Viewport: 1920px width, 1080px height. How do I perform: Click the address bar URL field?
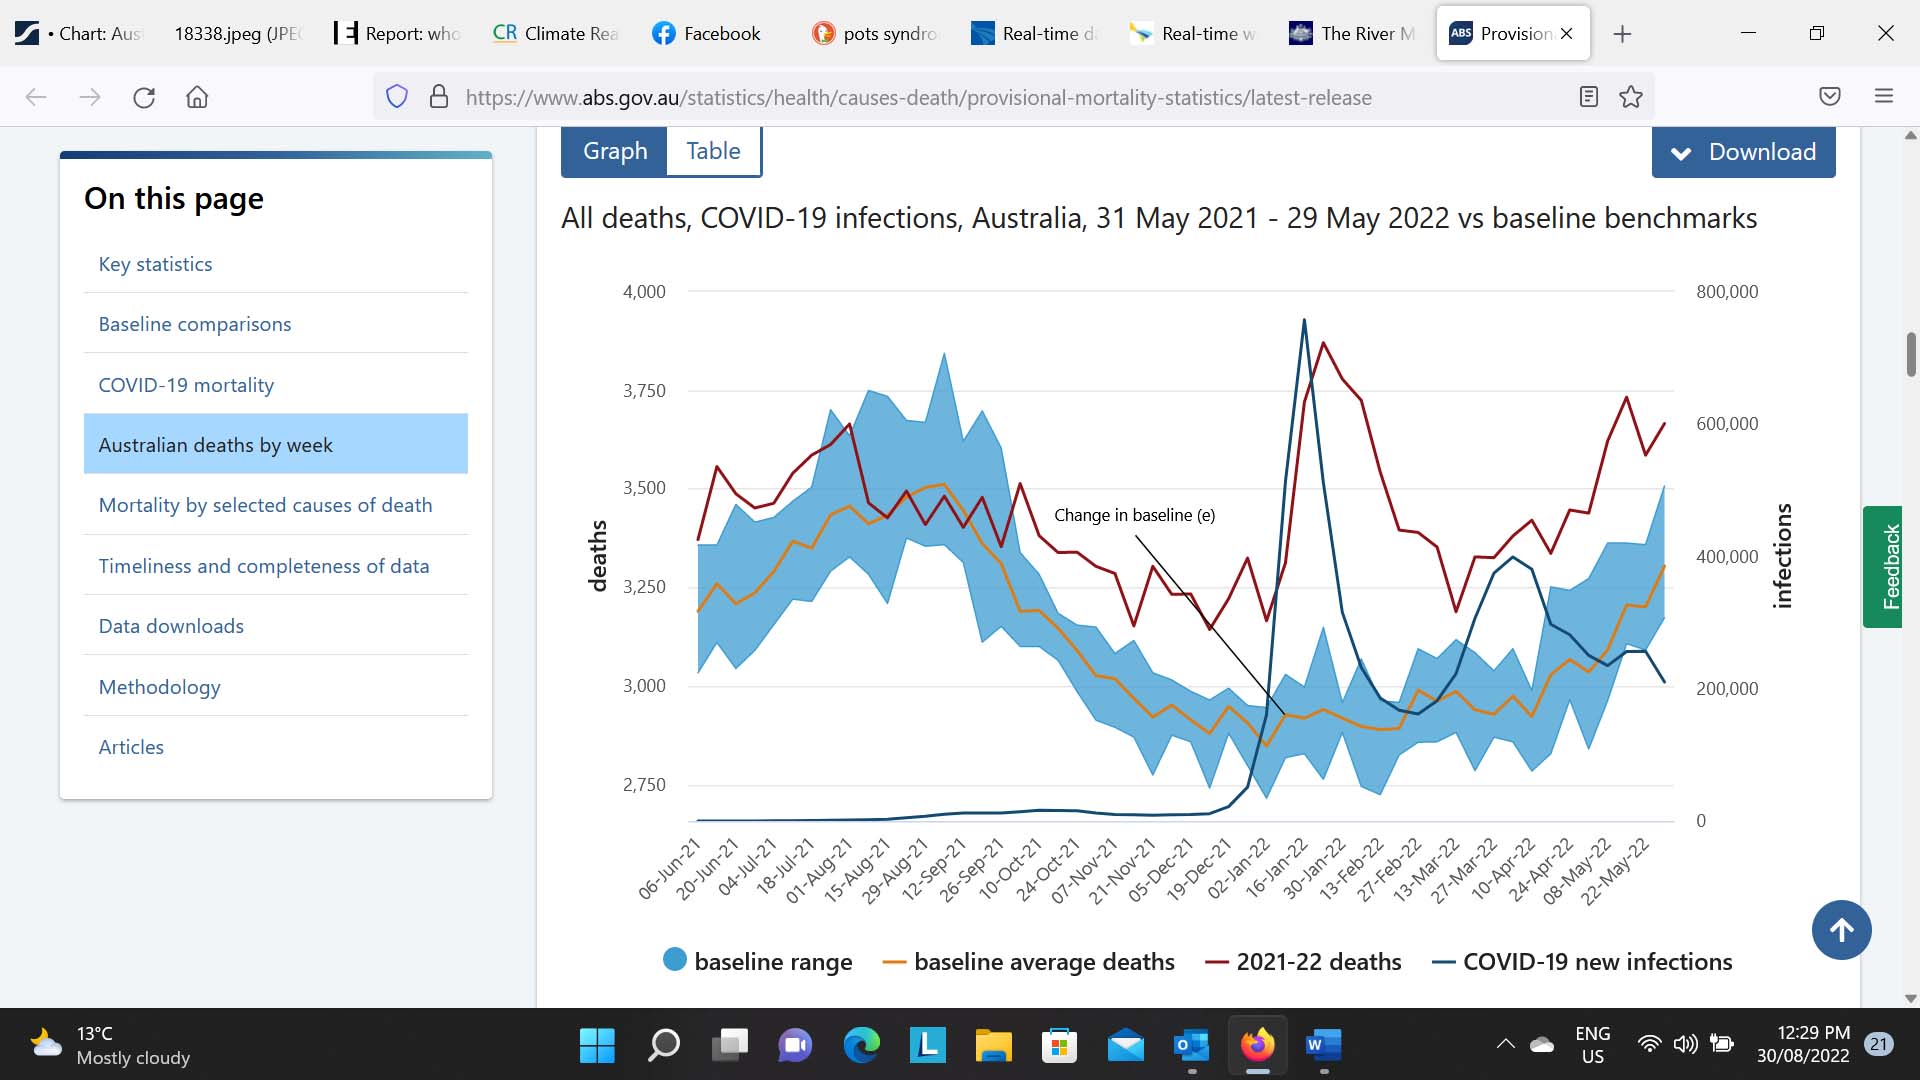click(x=918, y=97)
